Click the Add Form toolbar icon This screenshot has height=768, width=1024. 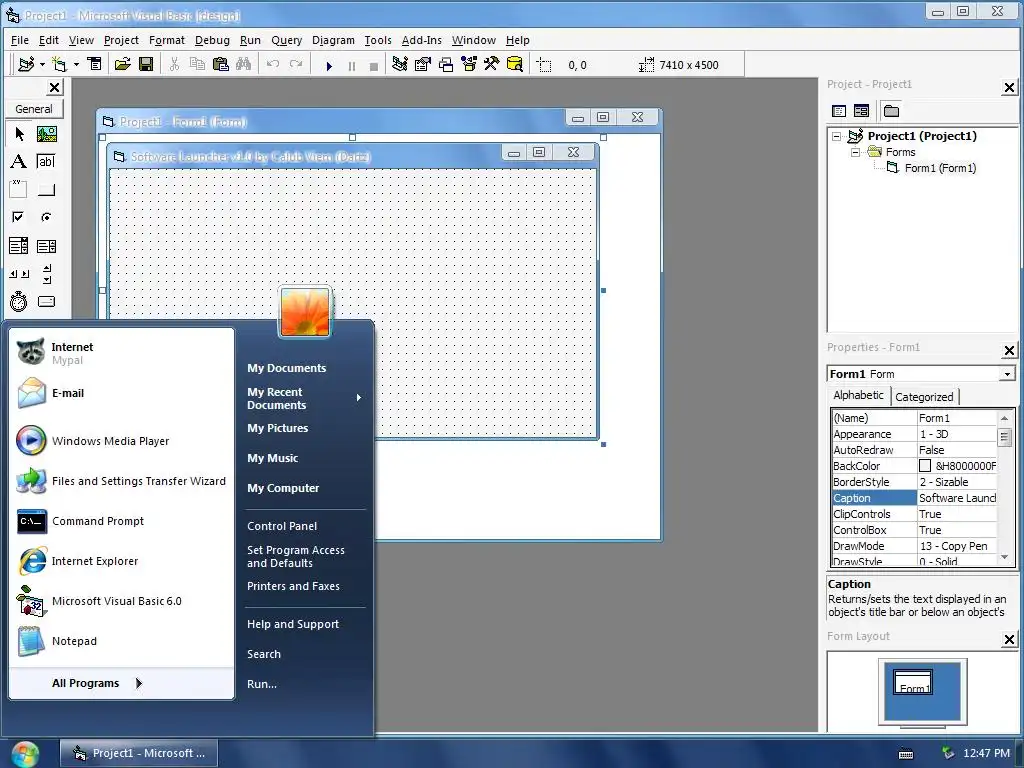click(x=59, y=65)
